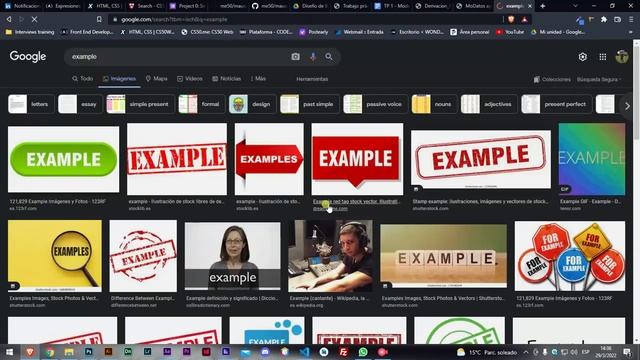The image size is (640, 360).
Task: Bookmark this page
Action: coord(99,19)
